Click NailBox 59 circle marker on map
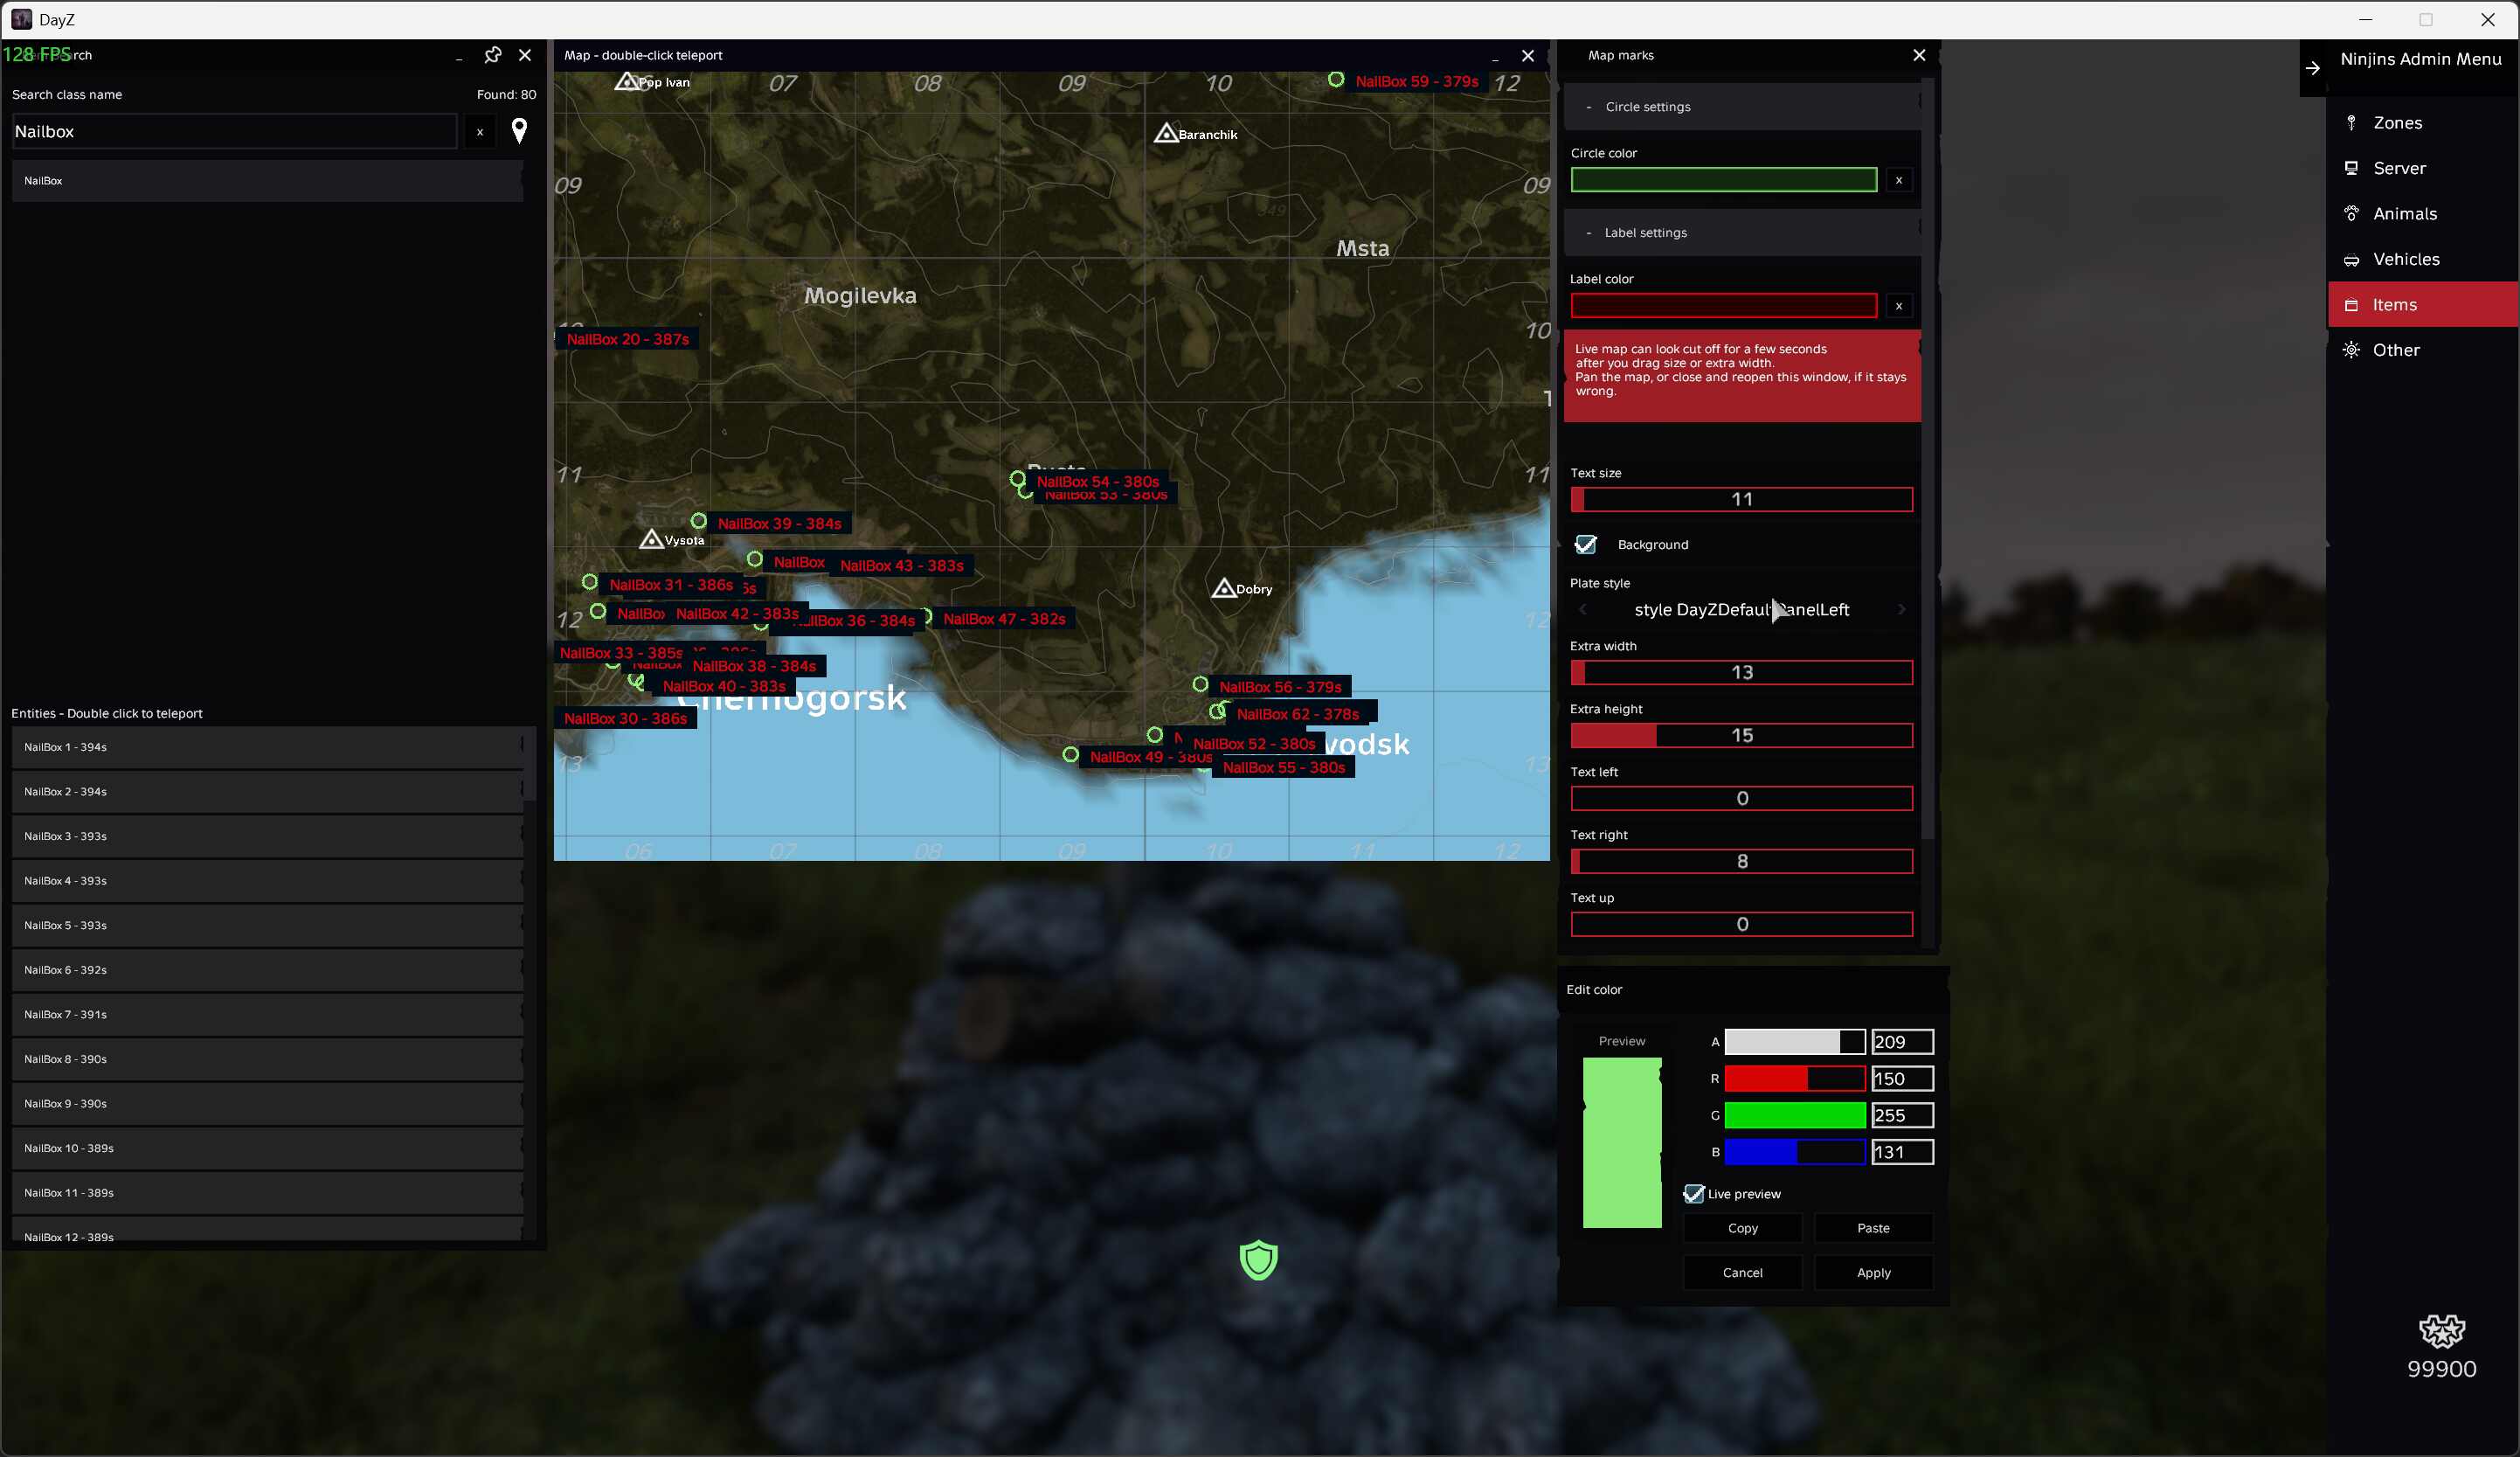This screenshot has height=1457, width=2520. (x=1335, y=79)
